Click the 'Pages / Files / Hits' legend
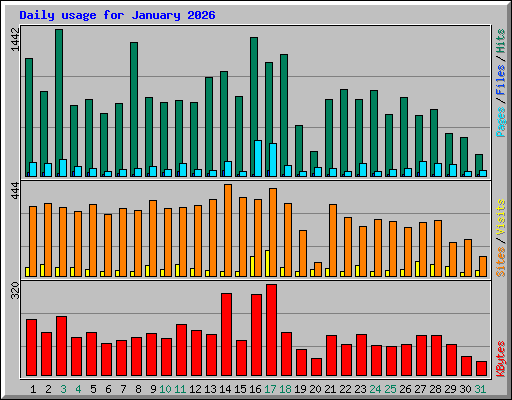The height and width of the screenshot is (400, 512). [500, 83]
